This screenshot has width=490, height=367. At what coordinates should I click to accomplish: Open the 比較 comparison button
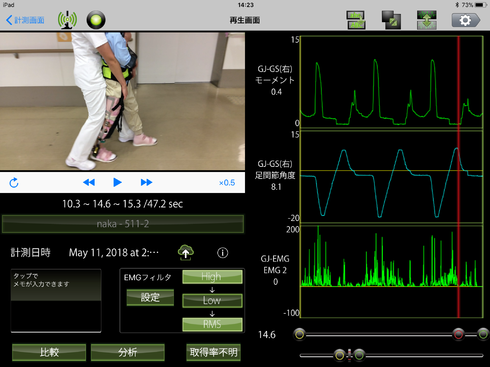tap(49, 352)
